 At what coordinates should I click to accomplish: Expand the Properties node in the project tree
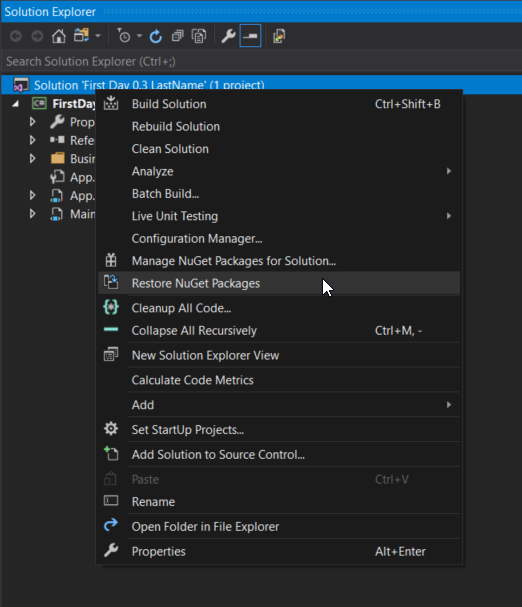point(33,122)
